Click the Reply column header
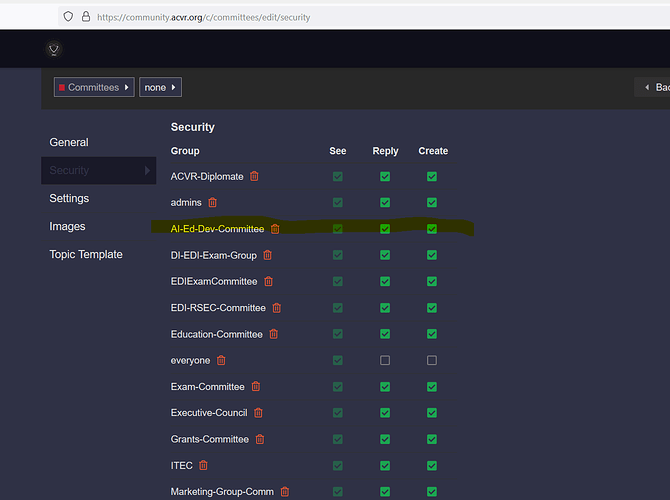The image size is (670, 500). 385,151
